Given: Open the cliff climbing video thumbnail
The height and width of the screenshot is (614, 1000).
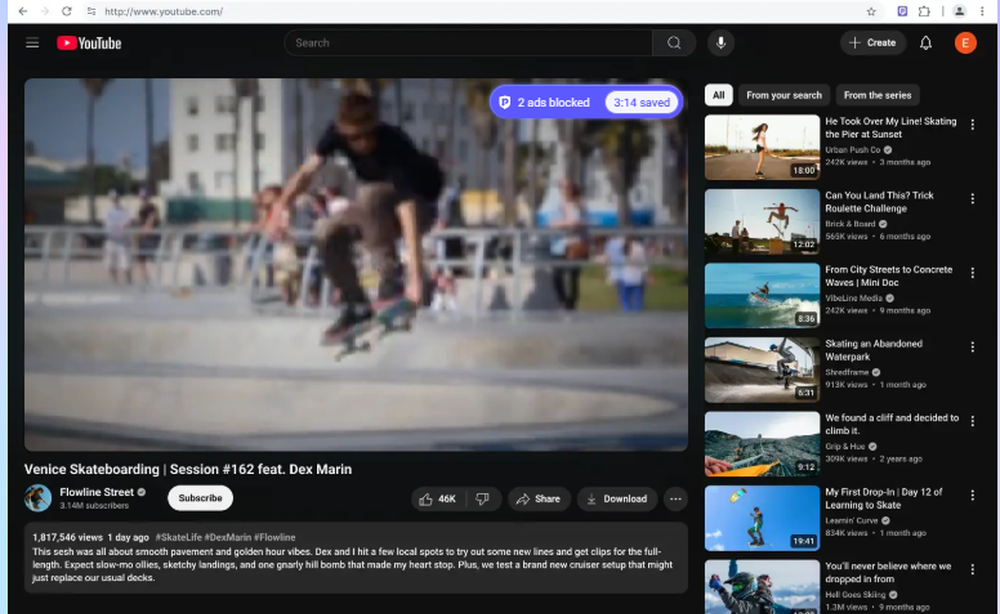Looking at the screenshot, I should tap(762, 443).
